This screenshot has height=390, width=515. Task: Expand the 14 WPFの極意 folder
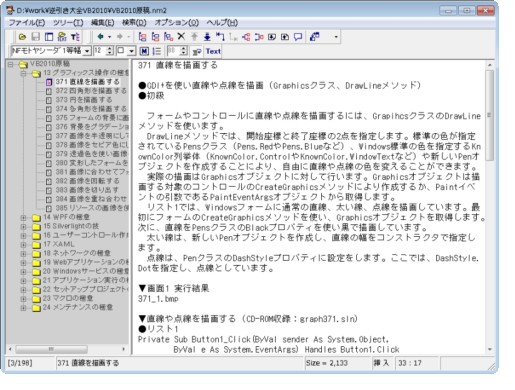pyautogui.click(x=23, y=218)
